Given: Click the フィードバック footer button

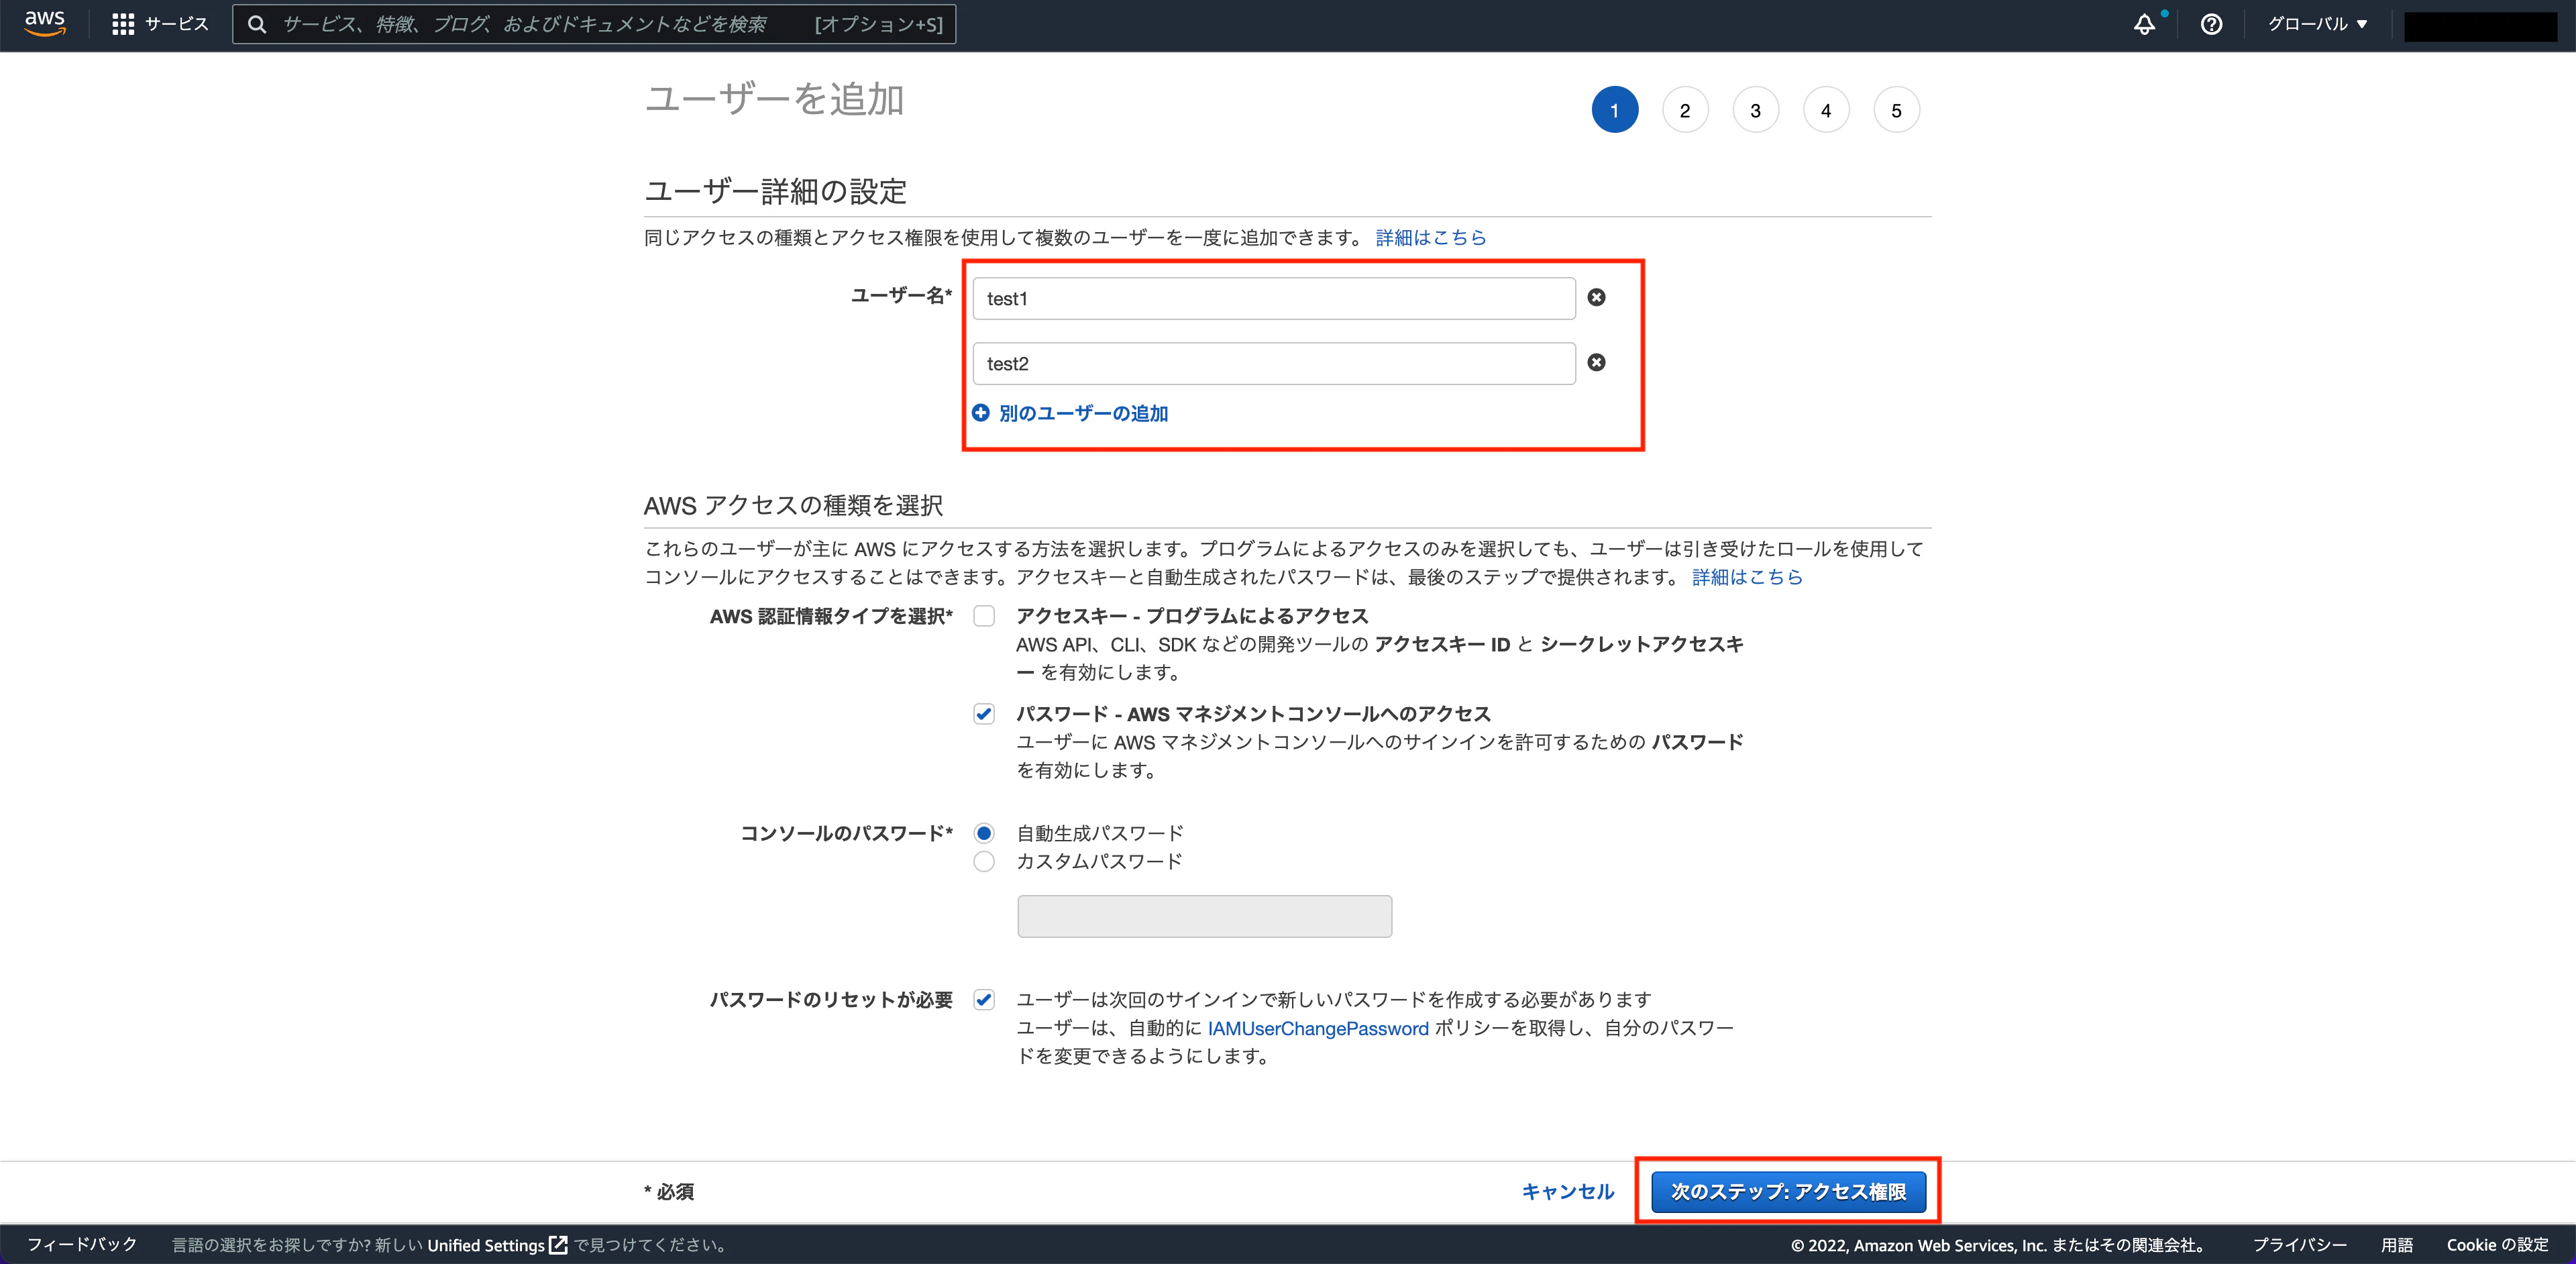Looking at the screenshot, I should [82, 1244].
